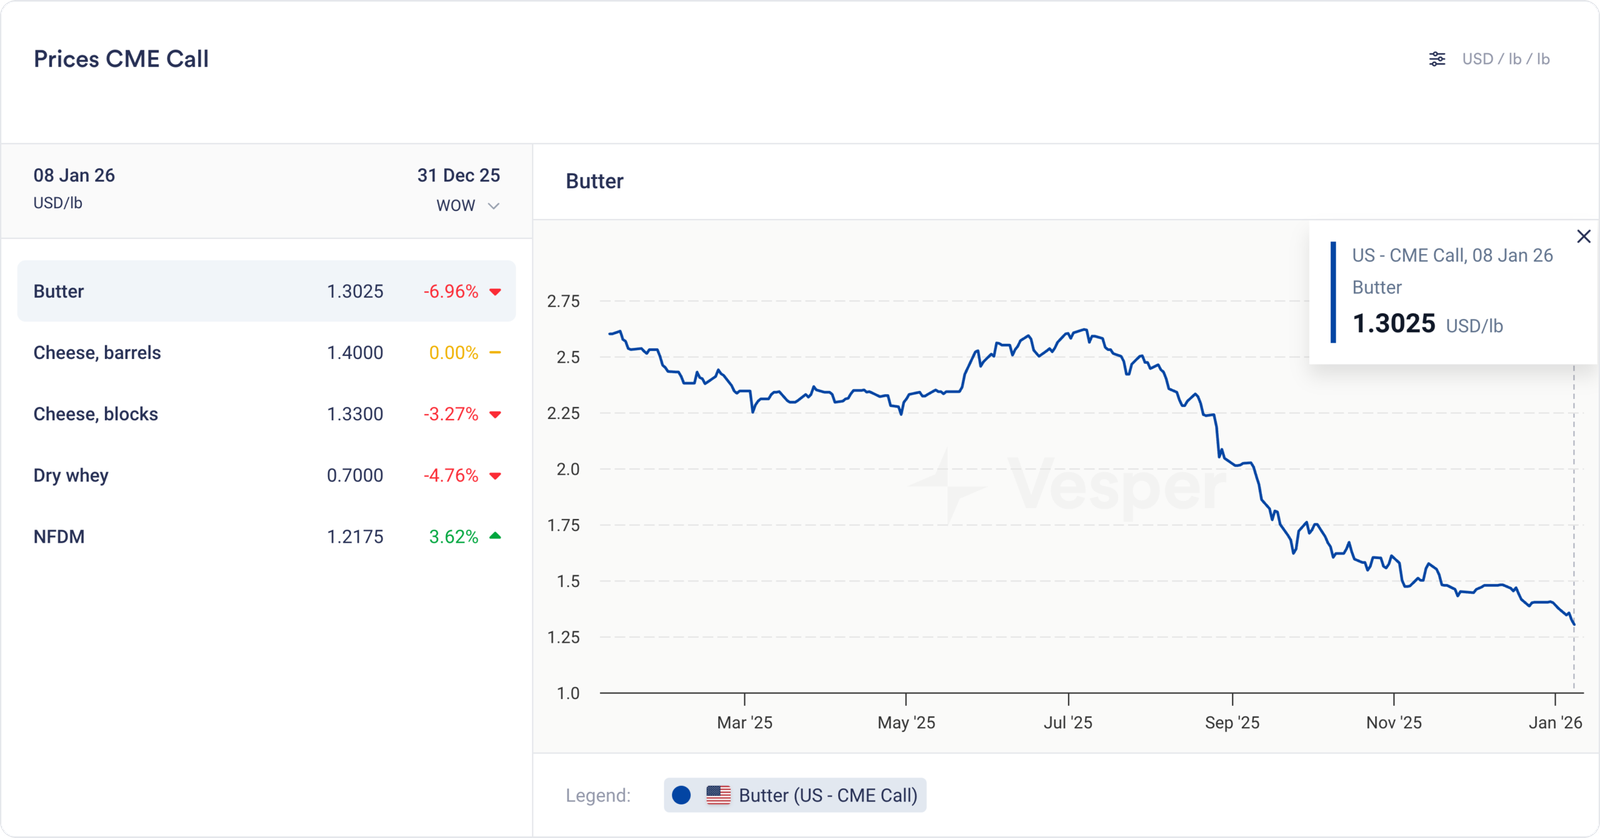Viewport: 1600px width, 838px height.
Task: Open the unit settings sliders icon
Action: 1437,59
